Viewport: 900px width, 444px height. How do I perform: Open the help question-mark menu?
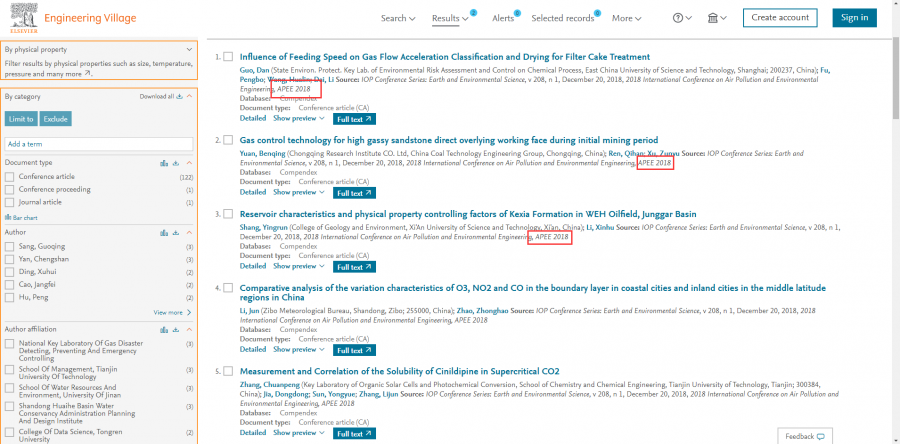click(x=682, y=18)
